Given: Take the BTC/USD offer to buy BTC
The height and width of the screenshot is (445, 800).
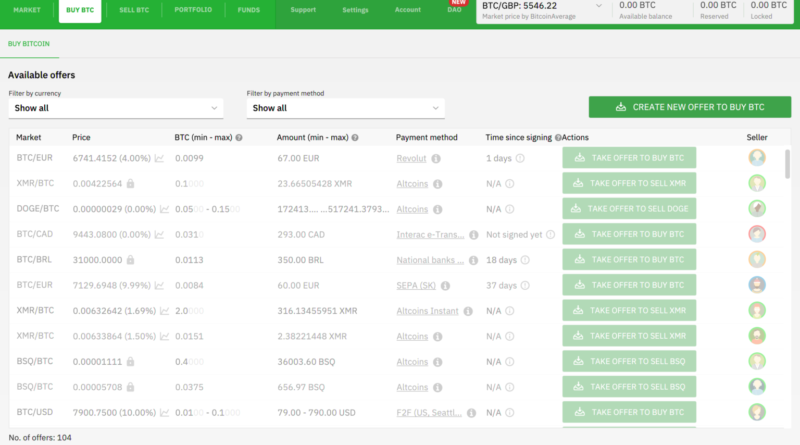Looking at the screenshot, I should click(629, 412).
